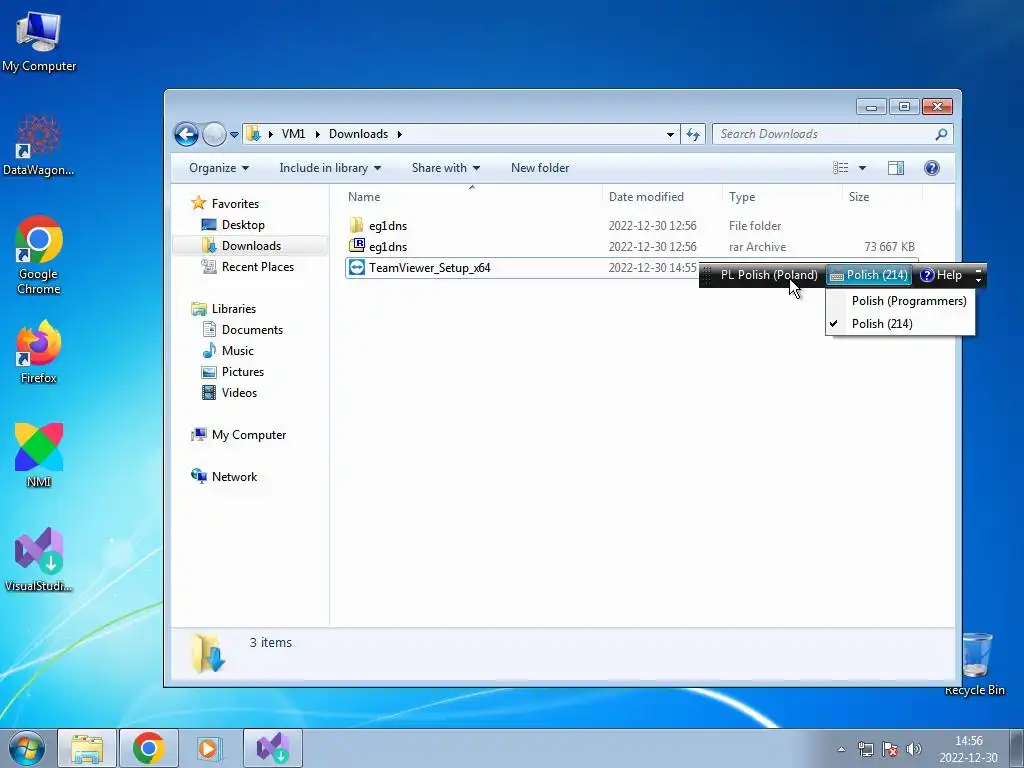Click Polish (214) keyboard layout button
The image size is (1024, 768).
(x=869, y=275)
